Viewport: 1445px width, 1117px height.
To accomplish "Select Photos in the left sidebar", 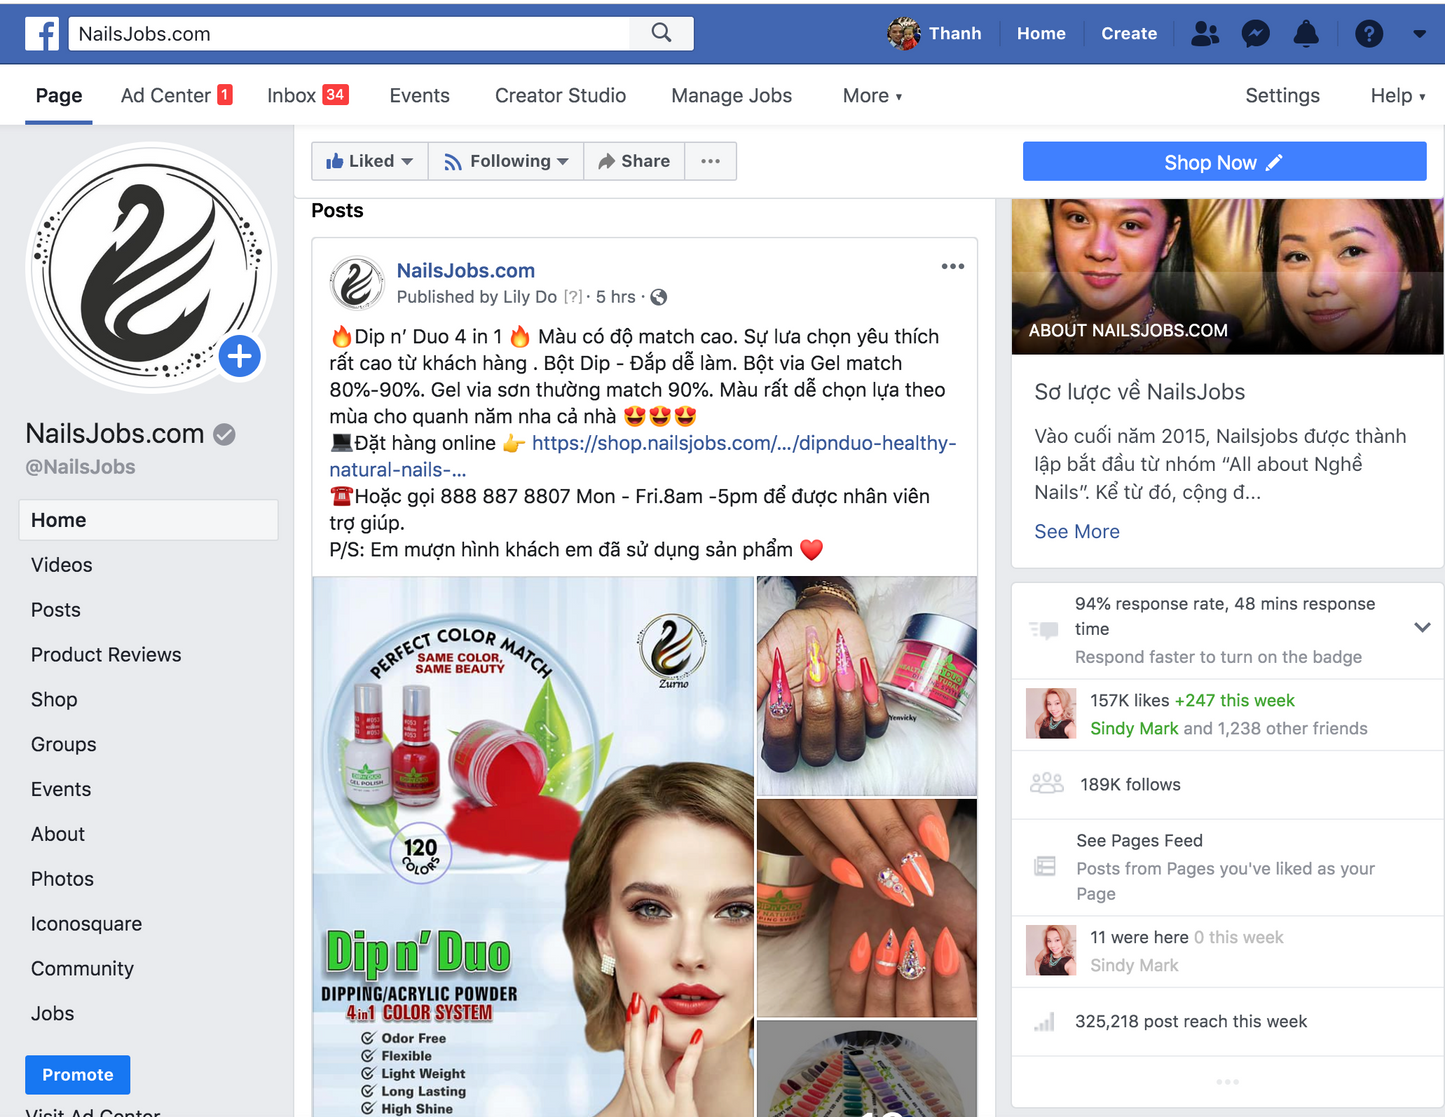I will coord(62,879).
